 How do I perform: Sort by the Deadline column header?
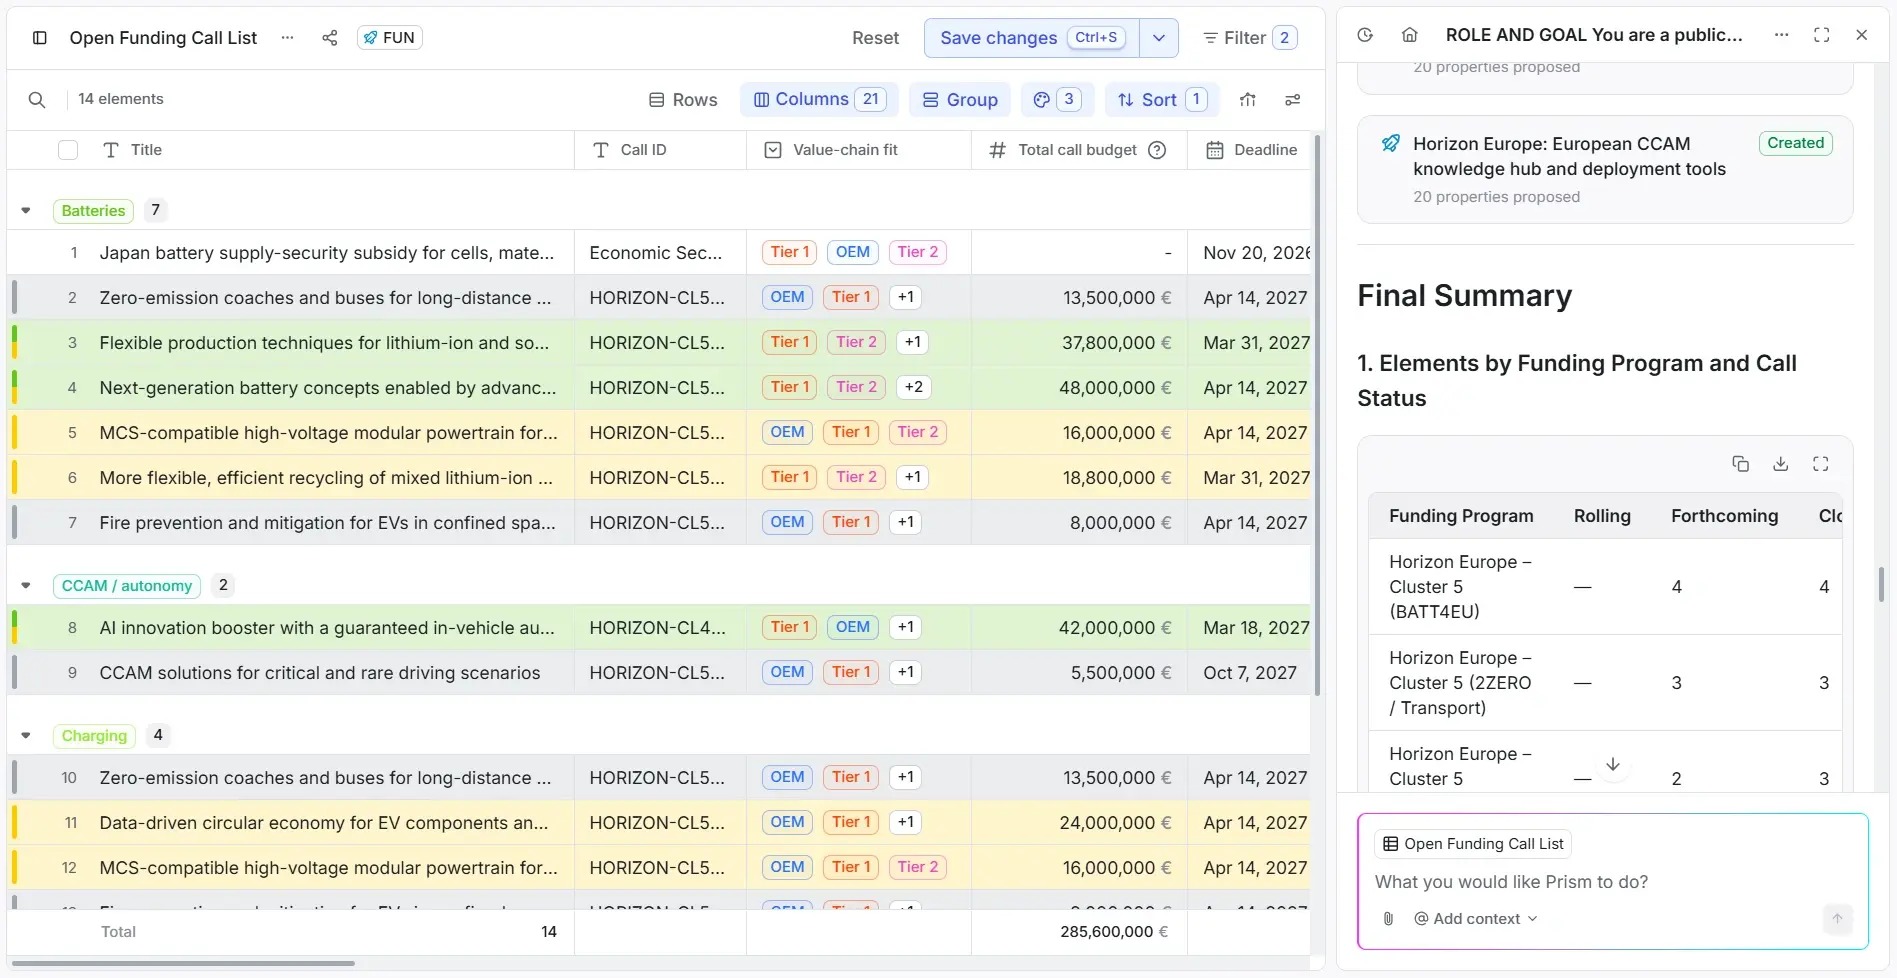click(x=1252, y=150)
